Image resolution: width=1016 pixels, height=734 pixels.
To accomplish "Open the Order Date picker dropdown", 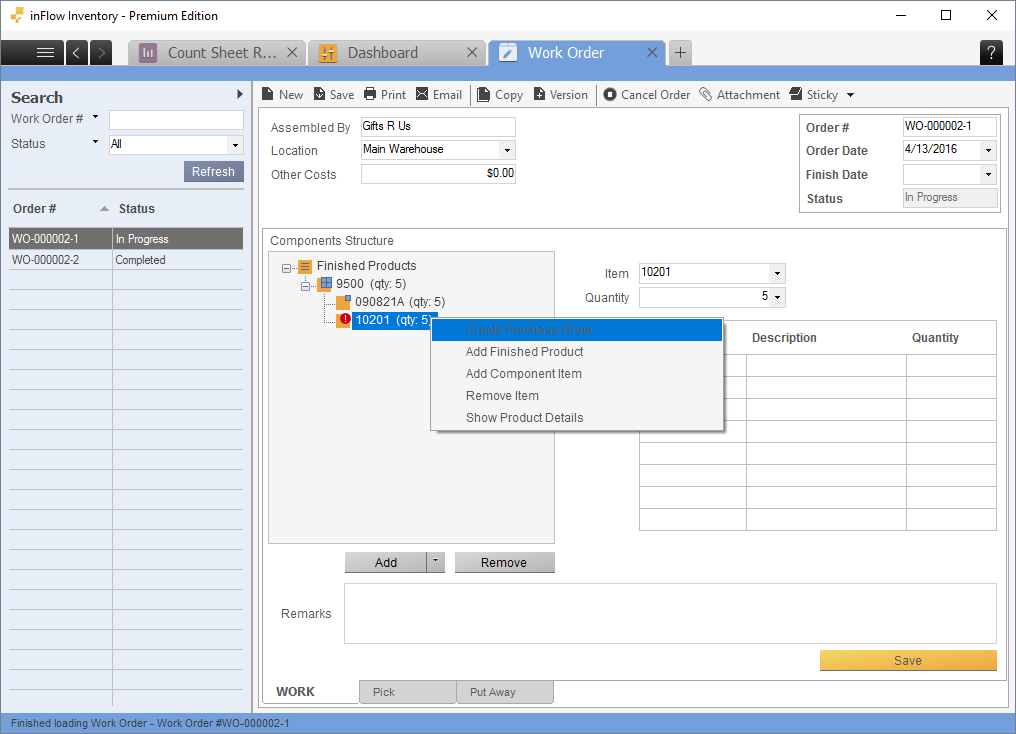I will (x=988, y=150).
